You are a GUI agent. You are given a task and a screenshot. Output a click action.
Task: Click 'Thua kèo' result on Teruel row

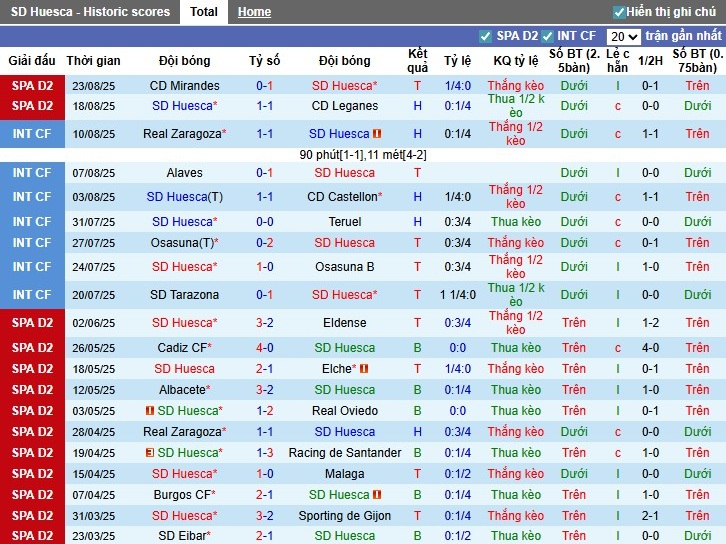click(516, 222)
